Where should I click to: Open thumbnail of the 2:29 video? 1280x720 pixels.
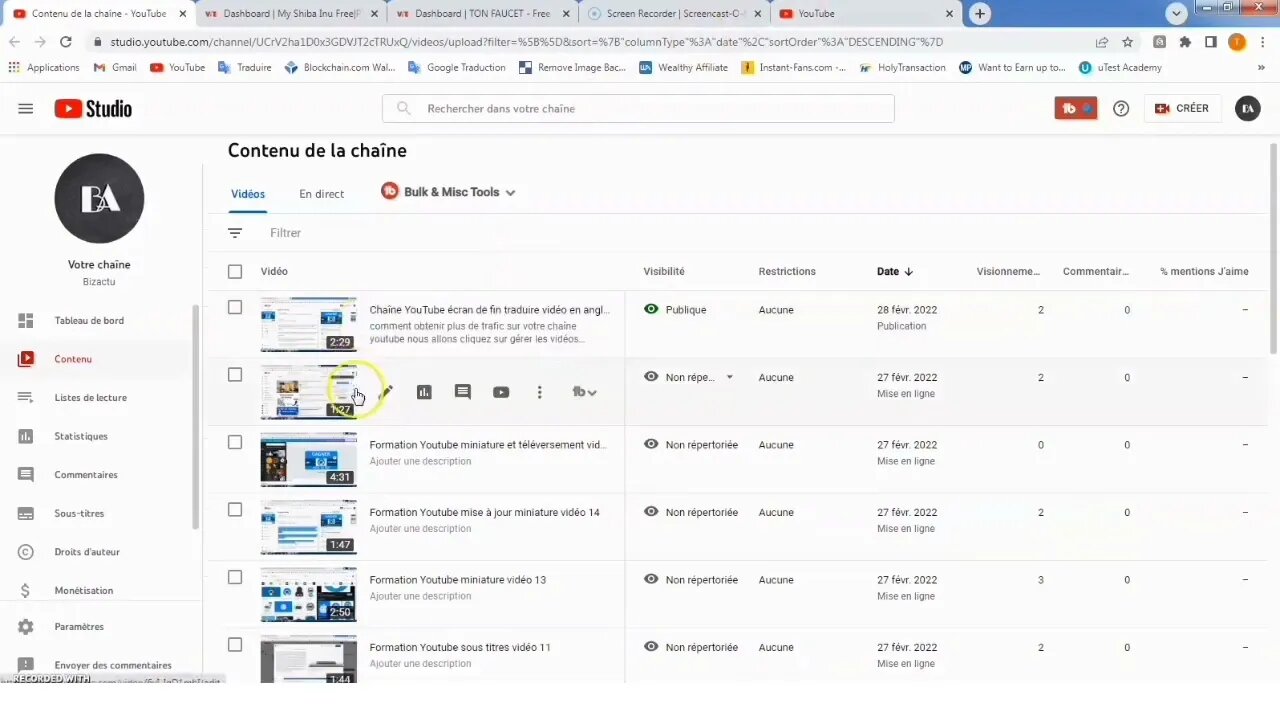coord(308,324)
